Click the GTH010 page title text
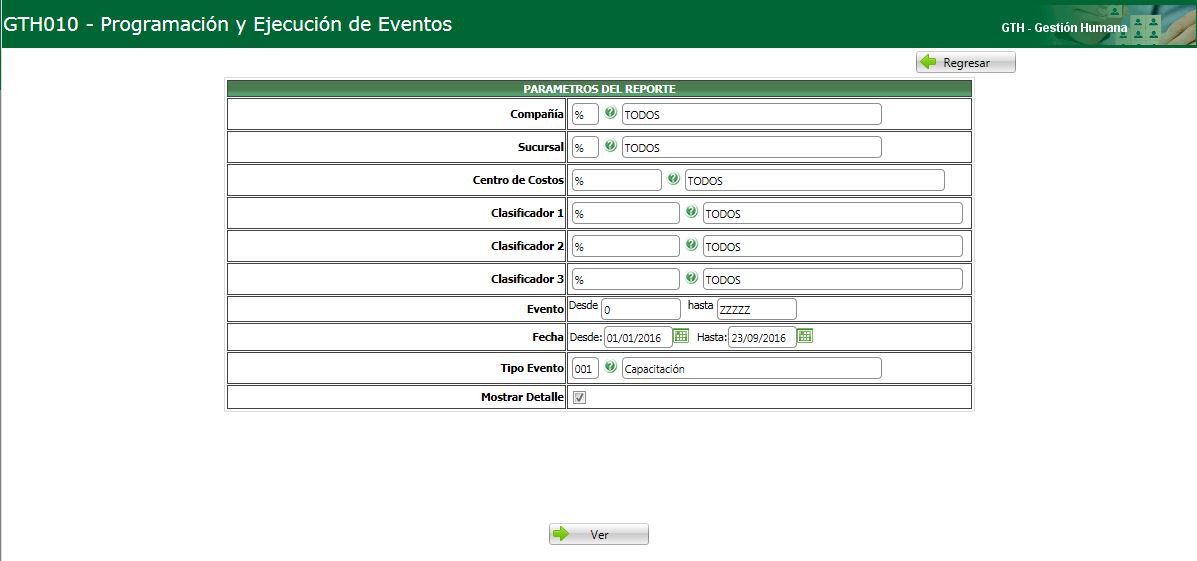 (228, 24)
